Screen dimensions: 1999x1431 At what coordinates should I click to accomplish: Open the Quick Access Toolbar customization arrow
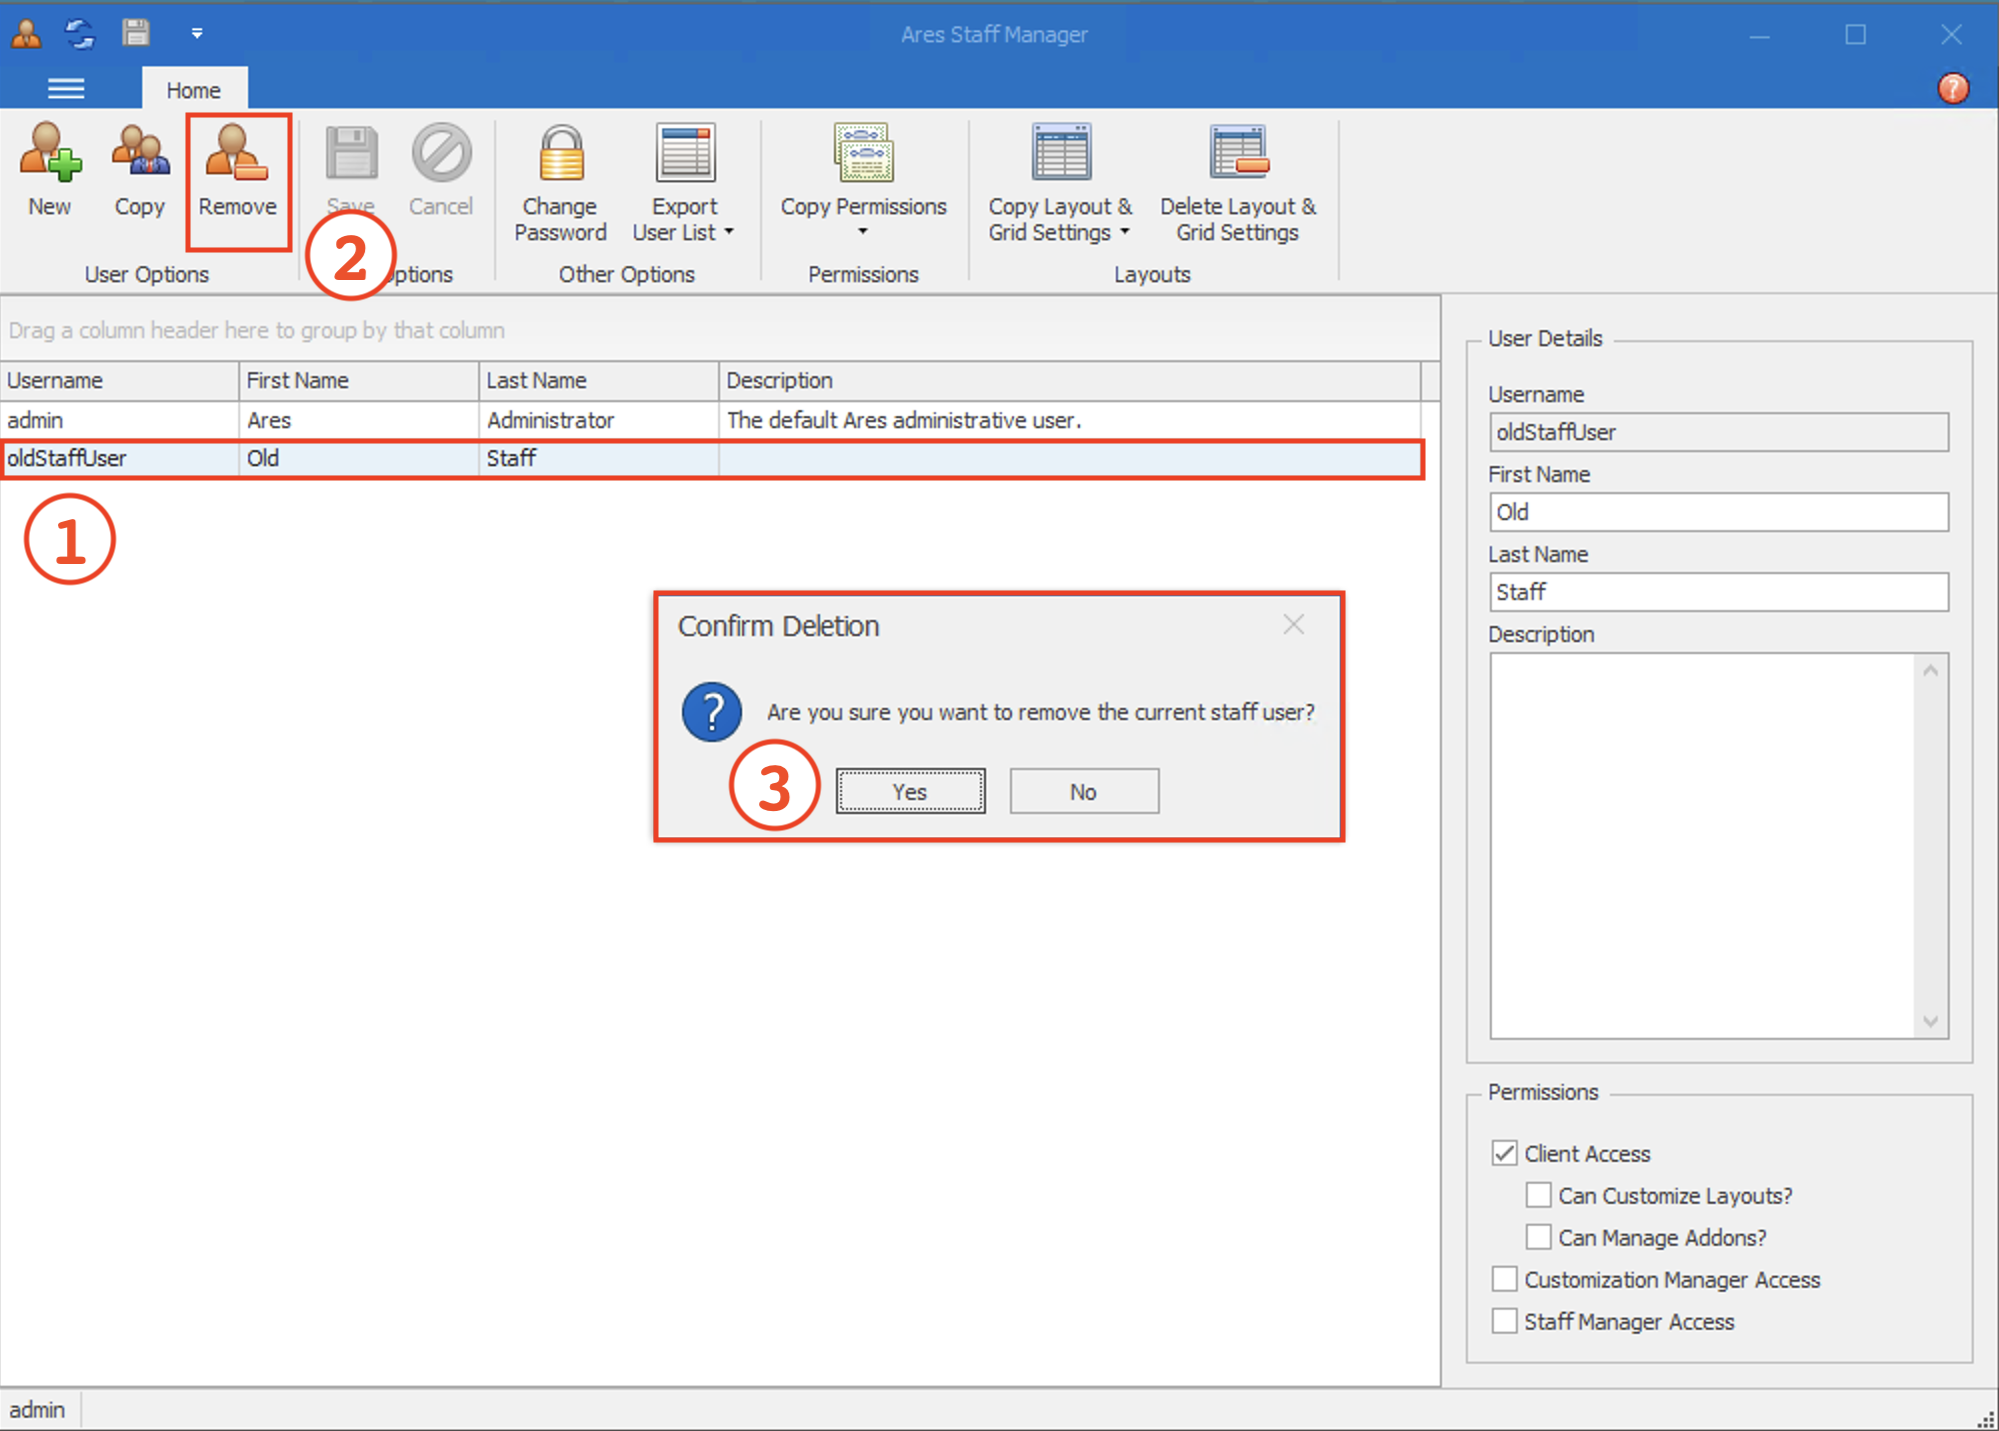coord(196,33)
